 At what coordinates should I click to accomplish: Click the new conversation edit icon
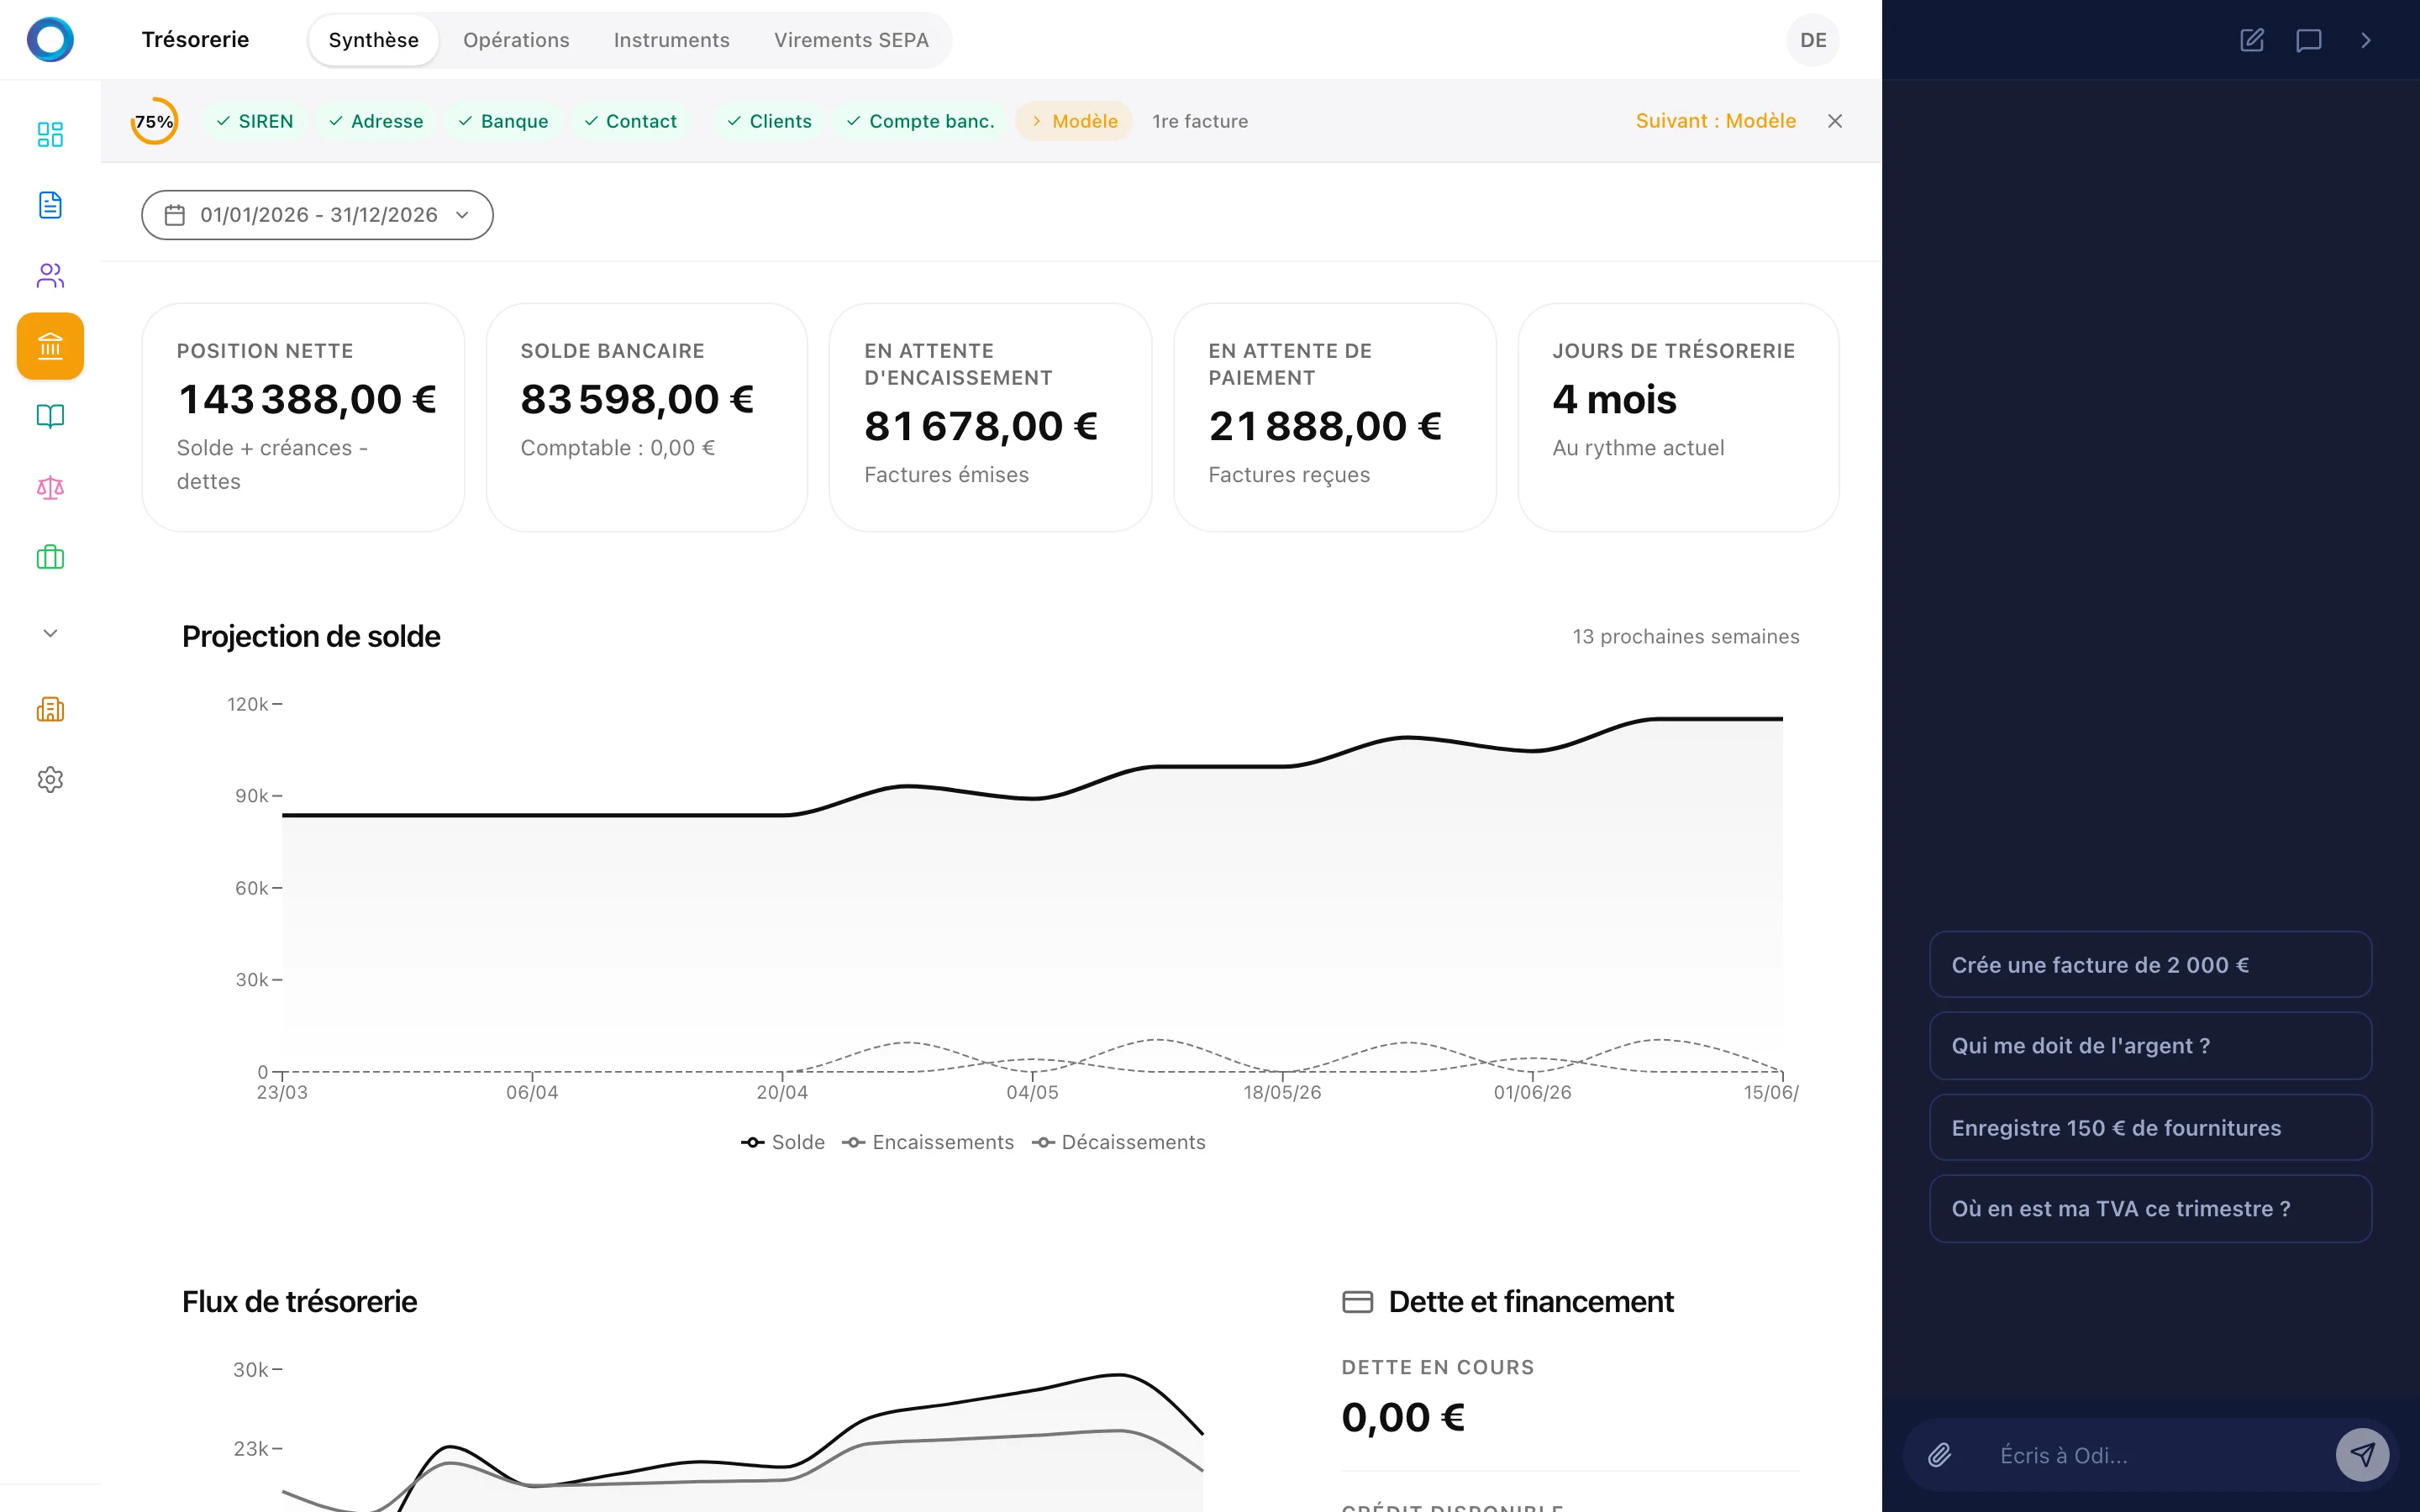(2252, 40)
